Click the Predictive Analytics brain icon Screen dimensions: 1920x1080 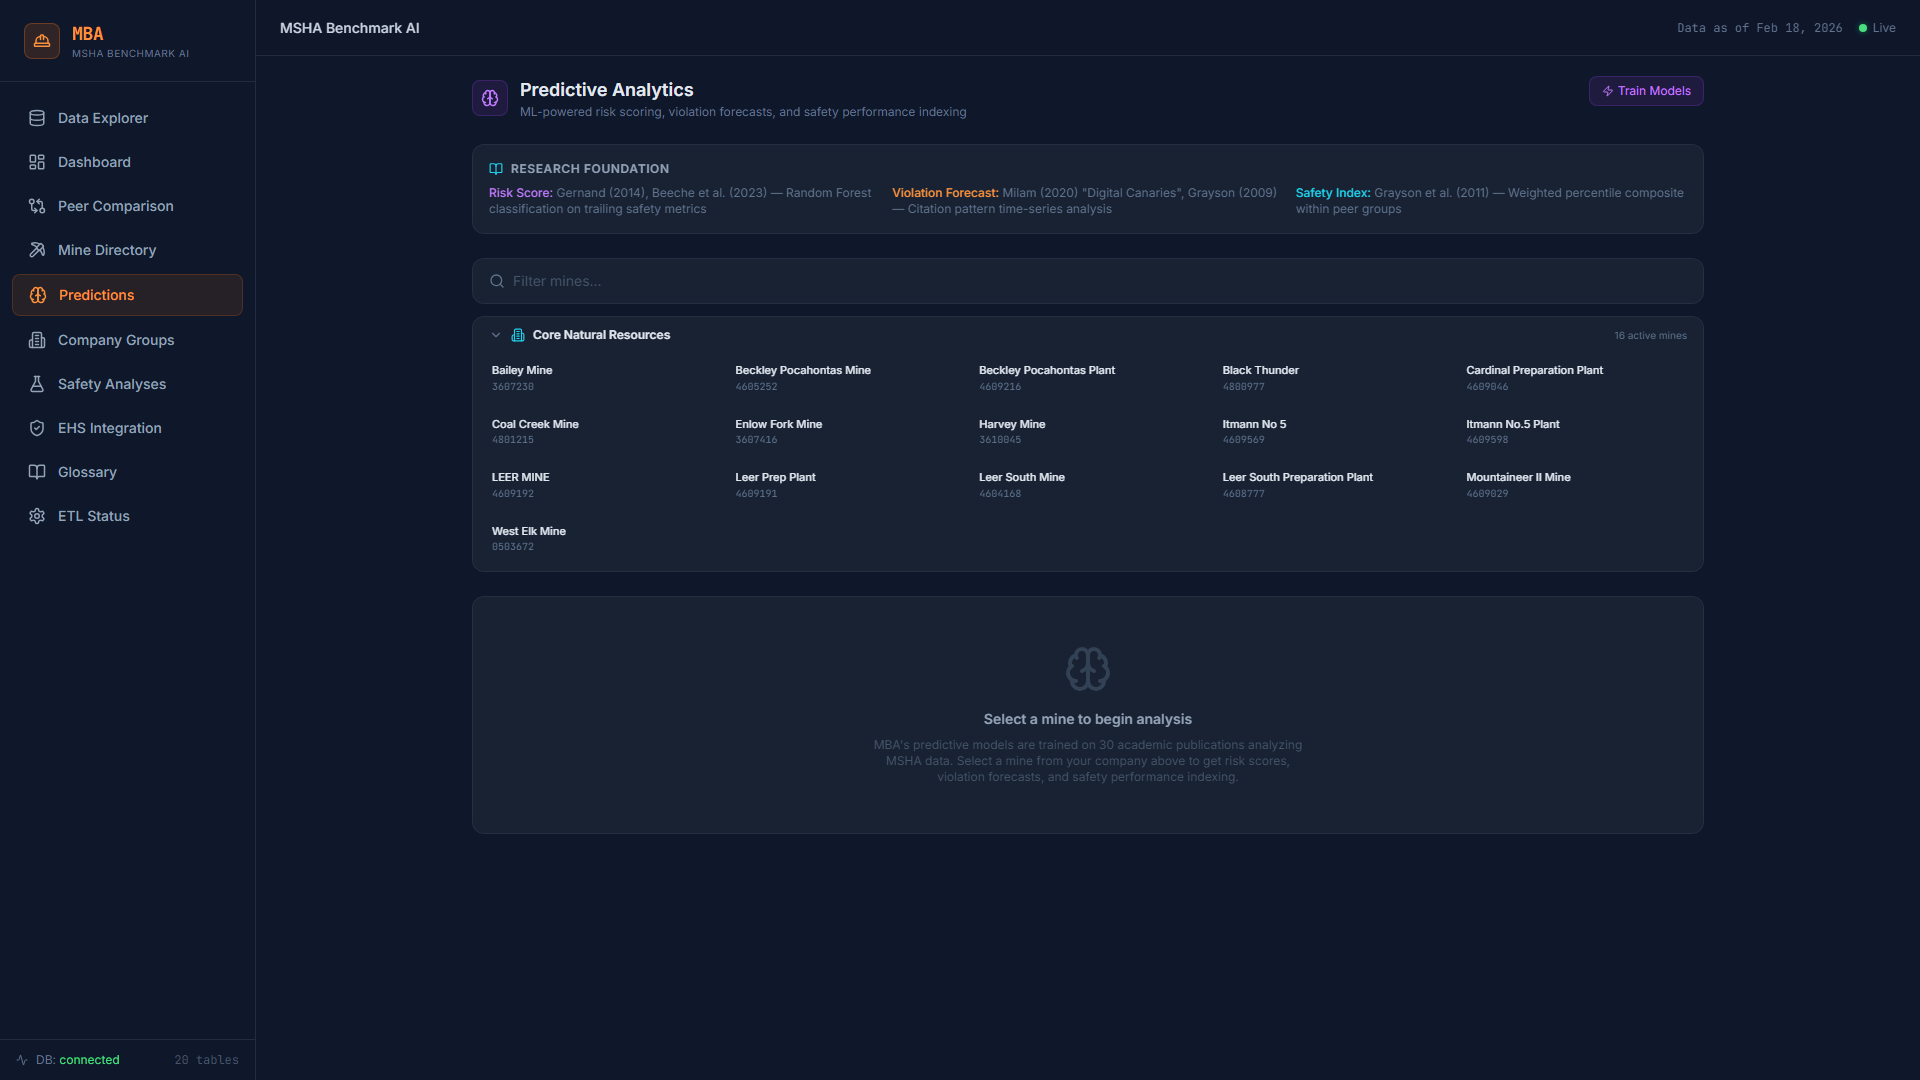coord(489,97)
